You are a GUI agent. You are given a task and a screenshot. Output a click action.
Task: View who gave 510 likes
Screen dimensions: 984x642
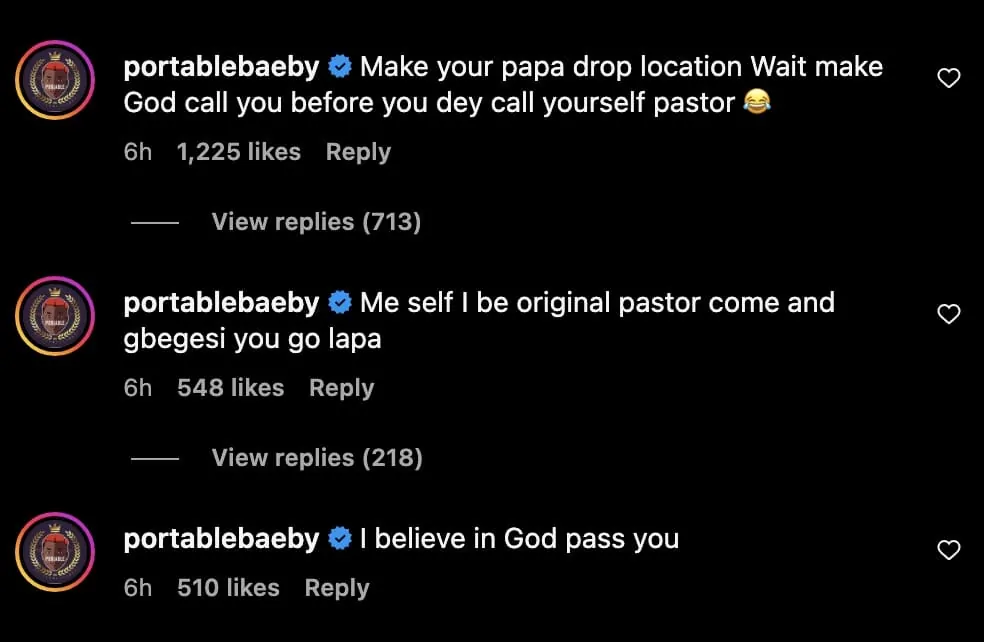[x=228, y=588]
